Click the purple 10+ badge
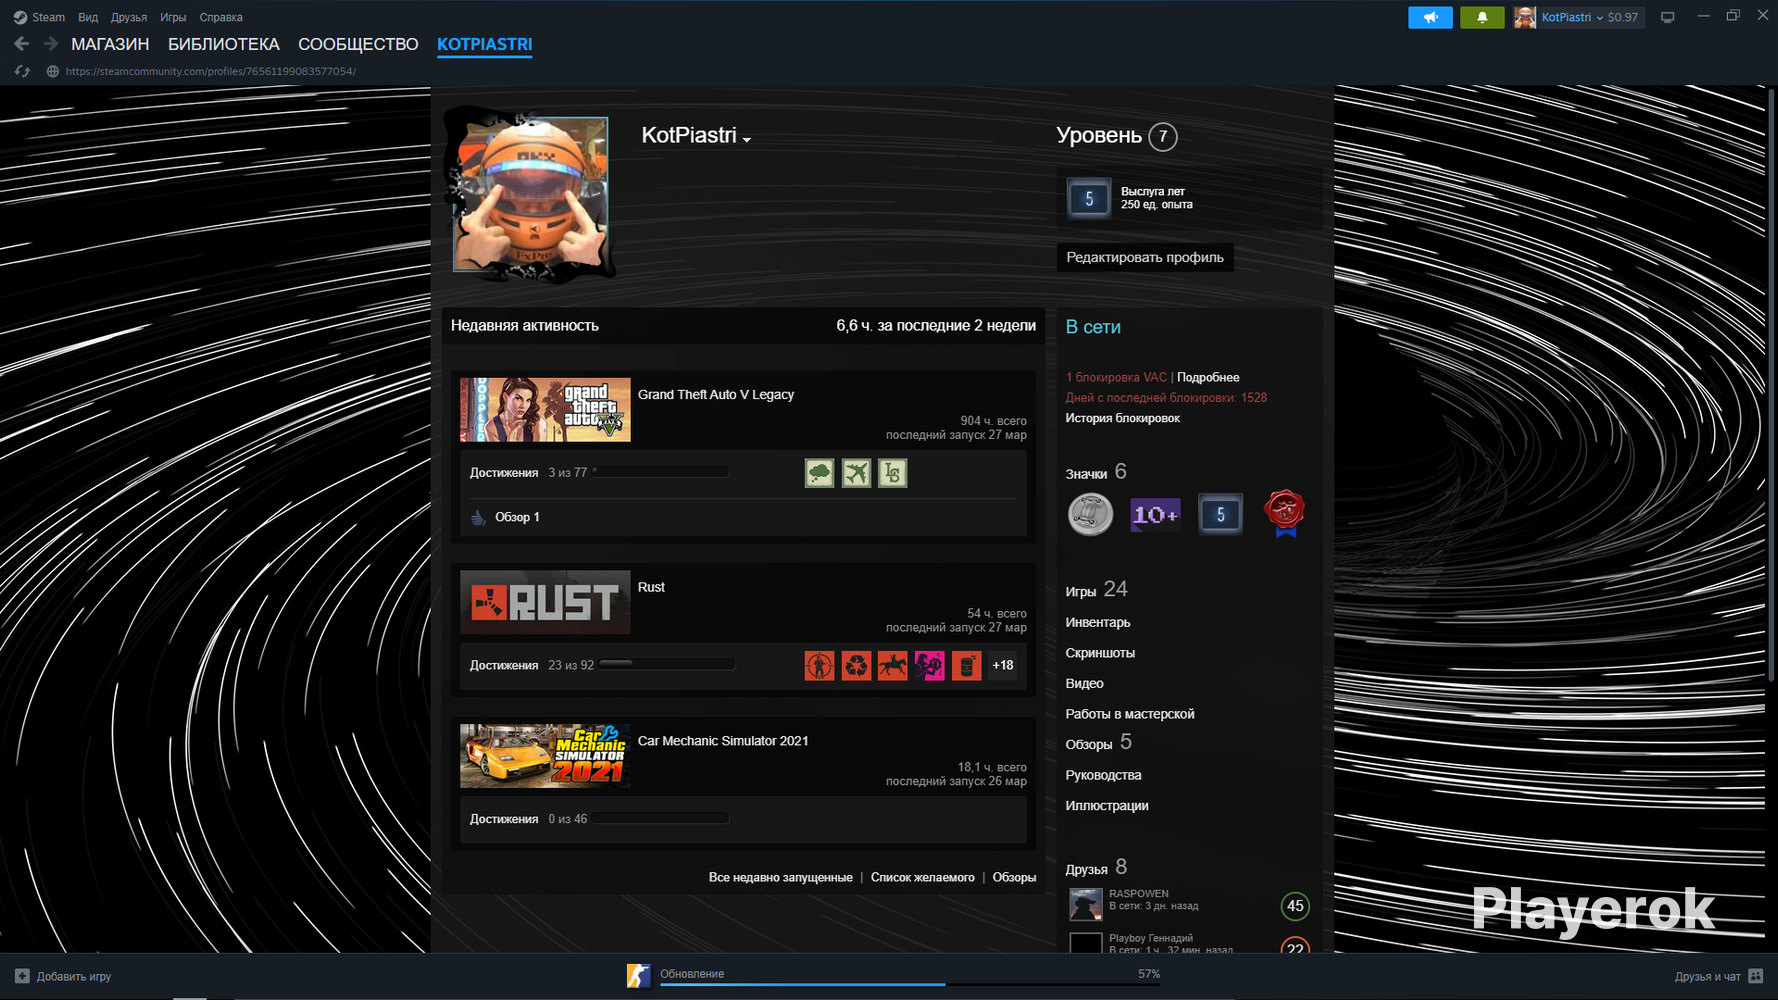 pos(1155,514)
